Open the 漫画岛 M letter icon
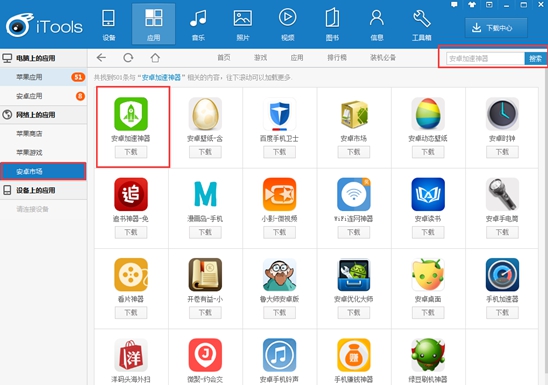Viewport: 548px width, 385px height. pyautogui.click(x=205, y=194)
